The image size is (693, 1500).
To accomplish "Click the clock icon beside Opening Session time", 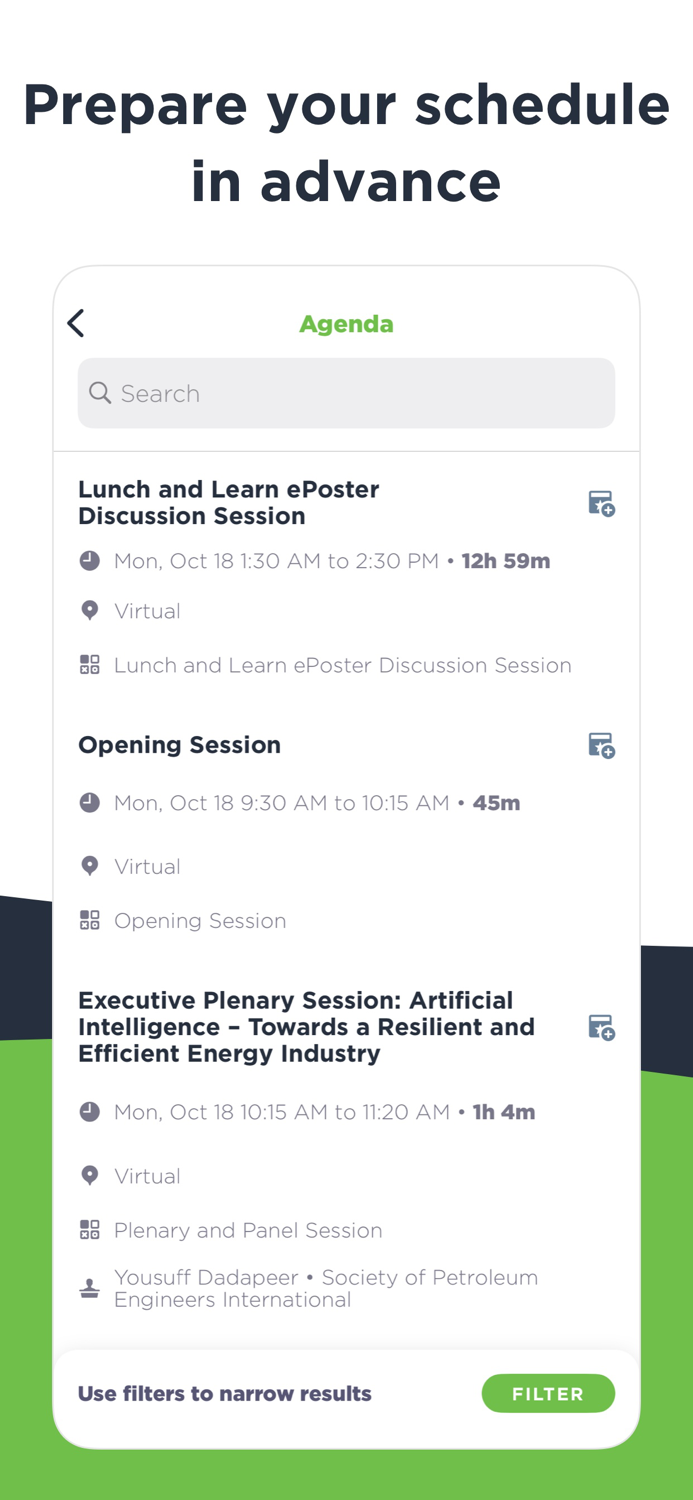I will [x=89, y=802].
